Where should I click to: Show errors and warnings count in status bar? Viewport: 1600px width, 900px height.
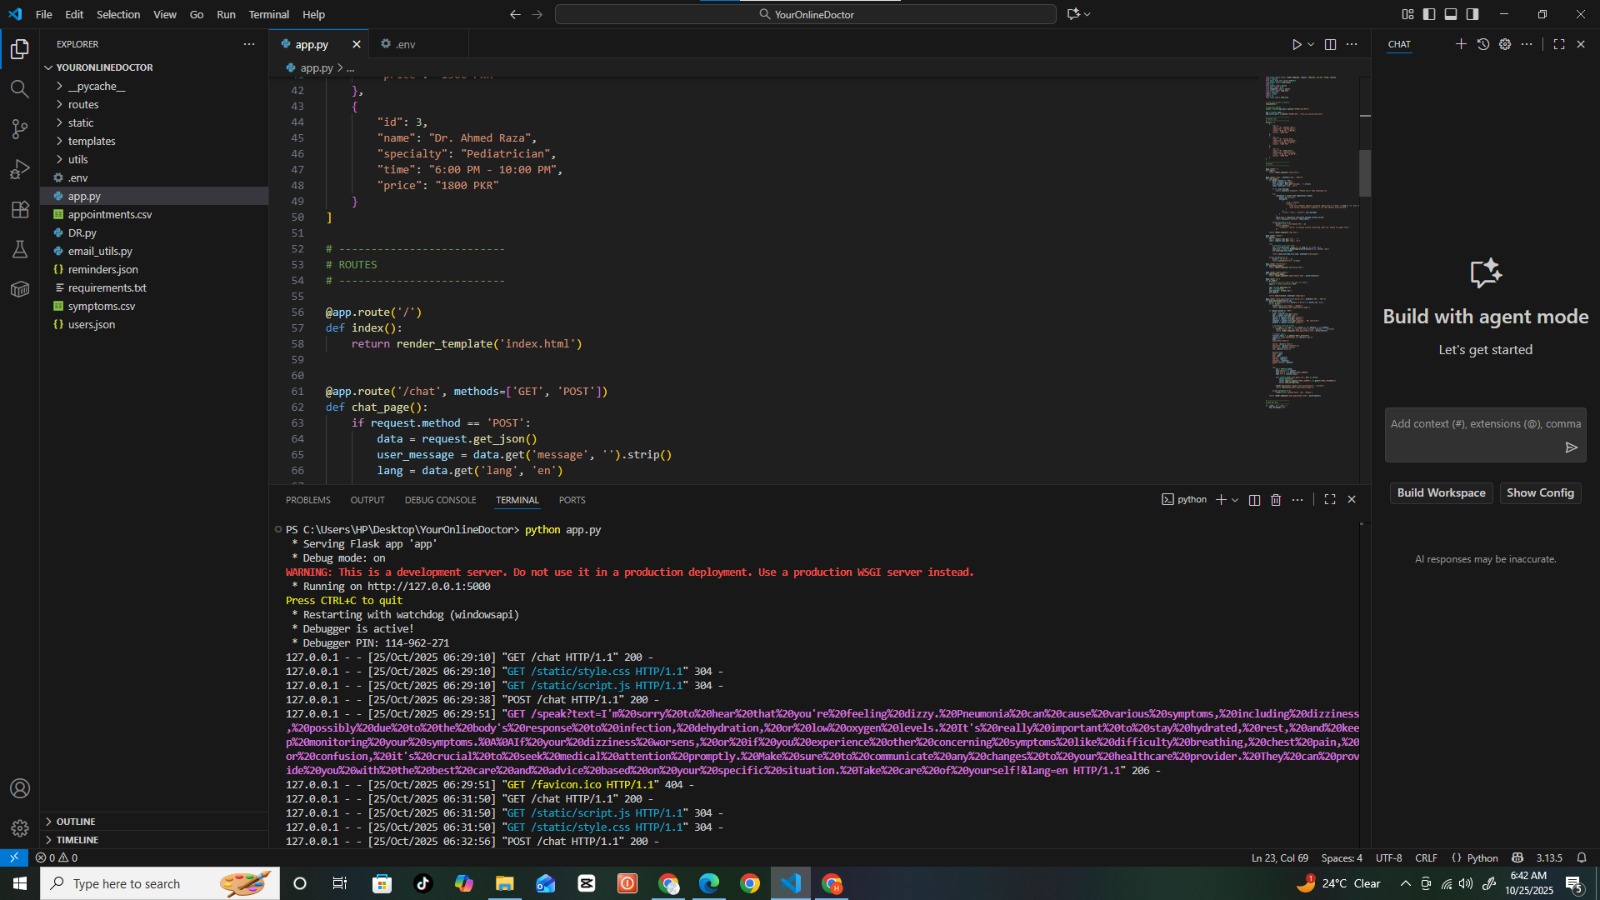tap(57, 858)
